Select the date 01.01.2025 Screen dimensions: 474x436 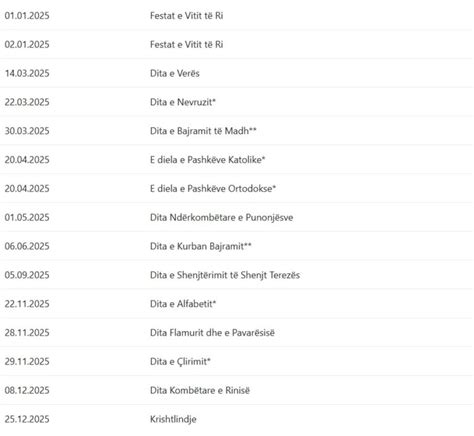pos(27,16)
